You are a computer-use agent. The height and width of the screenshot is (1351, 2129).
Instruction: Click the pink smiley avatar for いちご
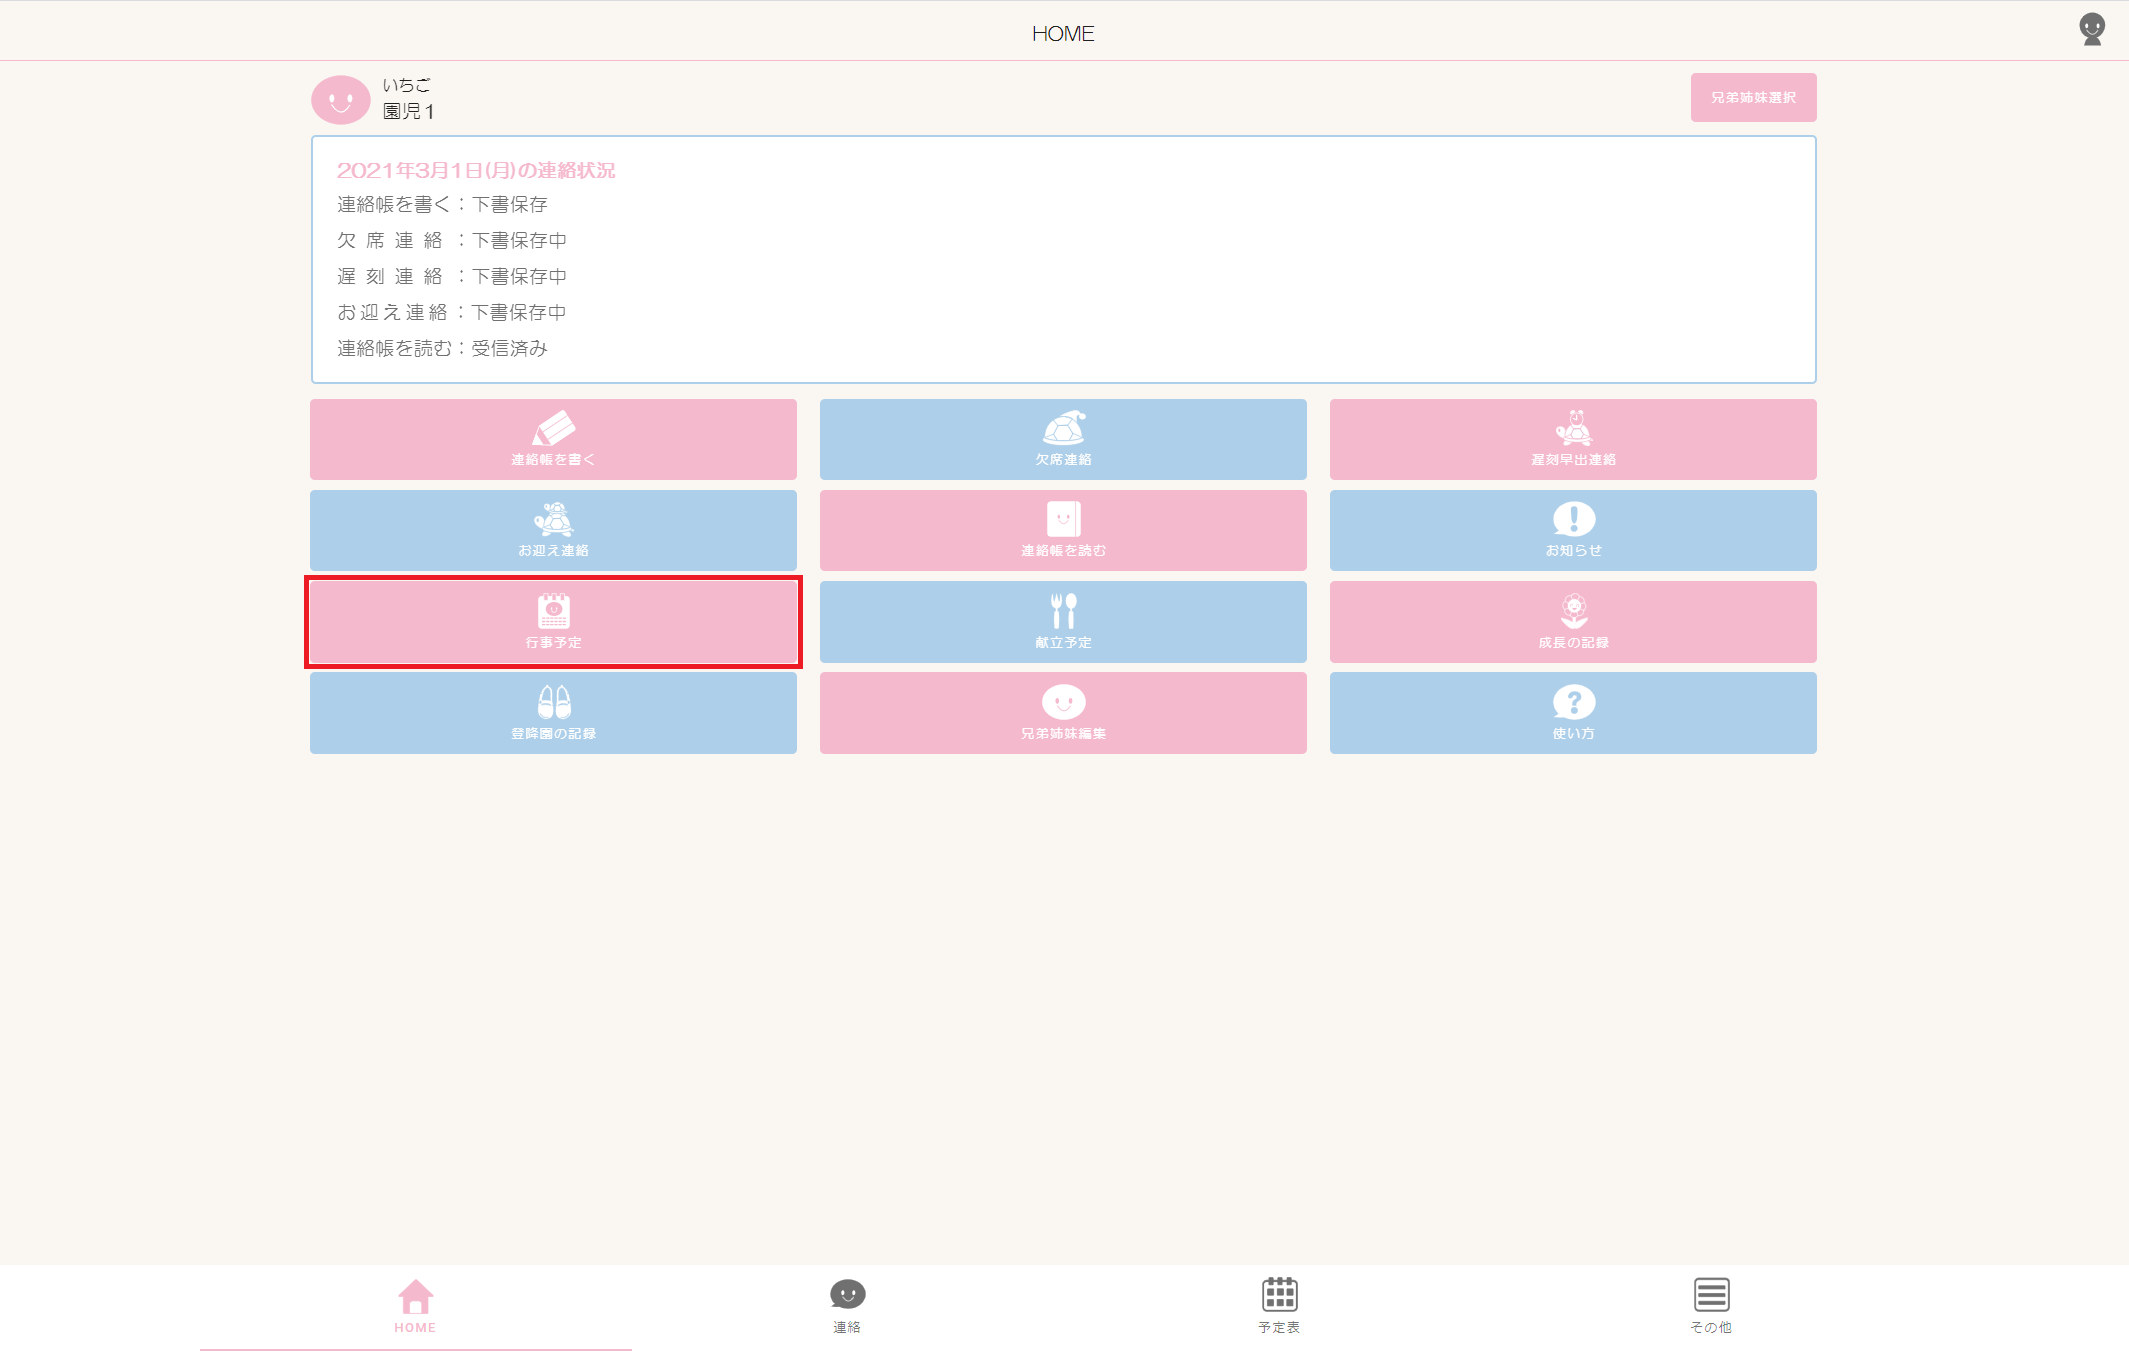pyautogui.click(x=341, y=99)
